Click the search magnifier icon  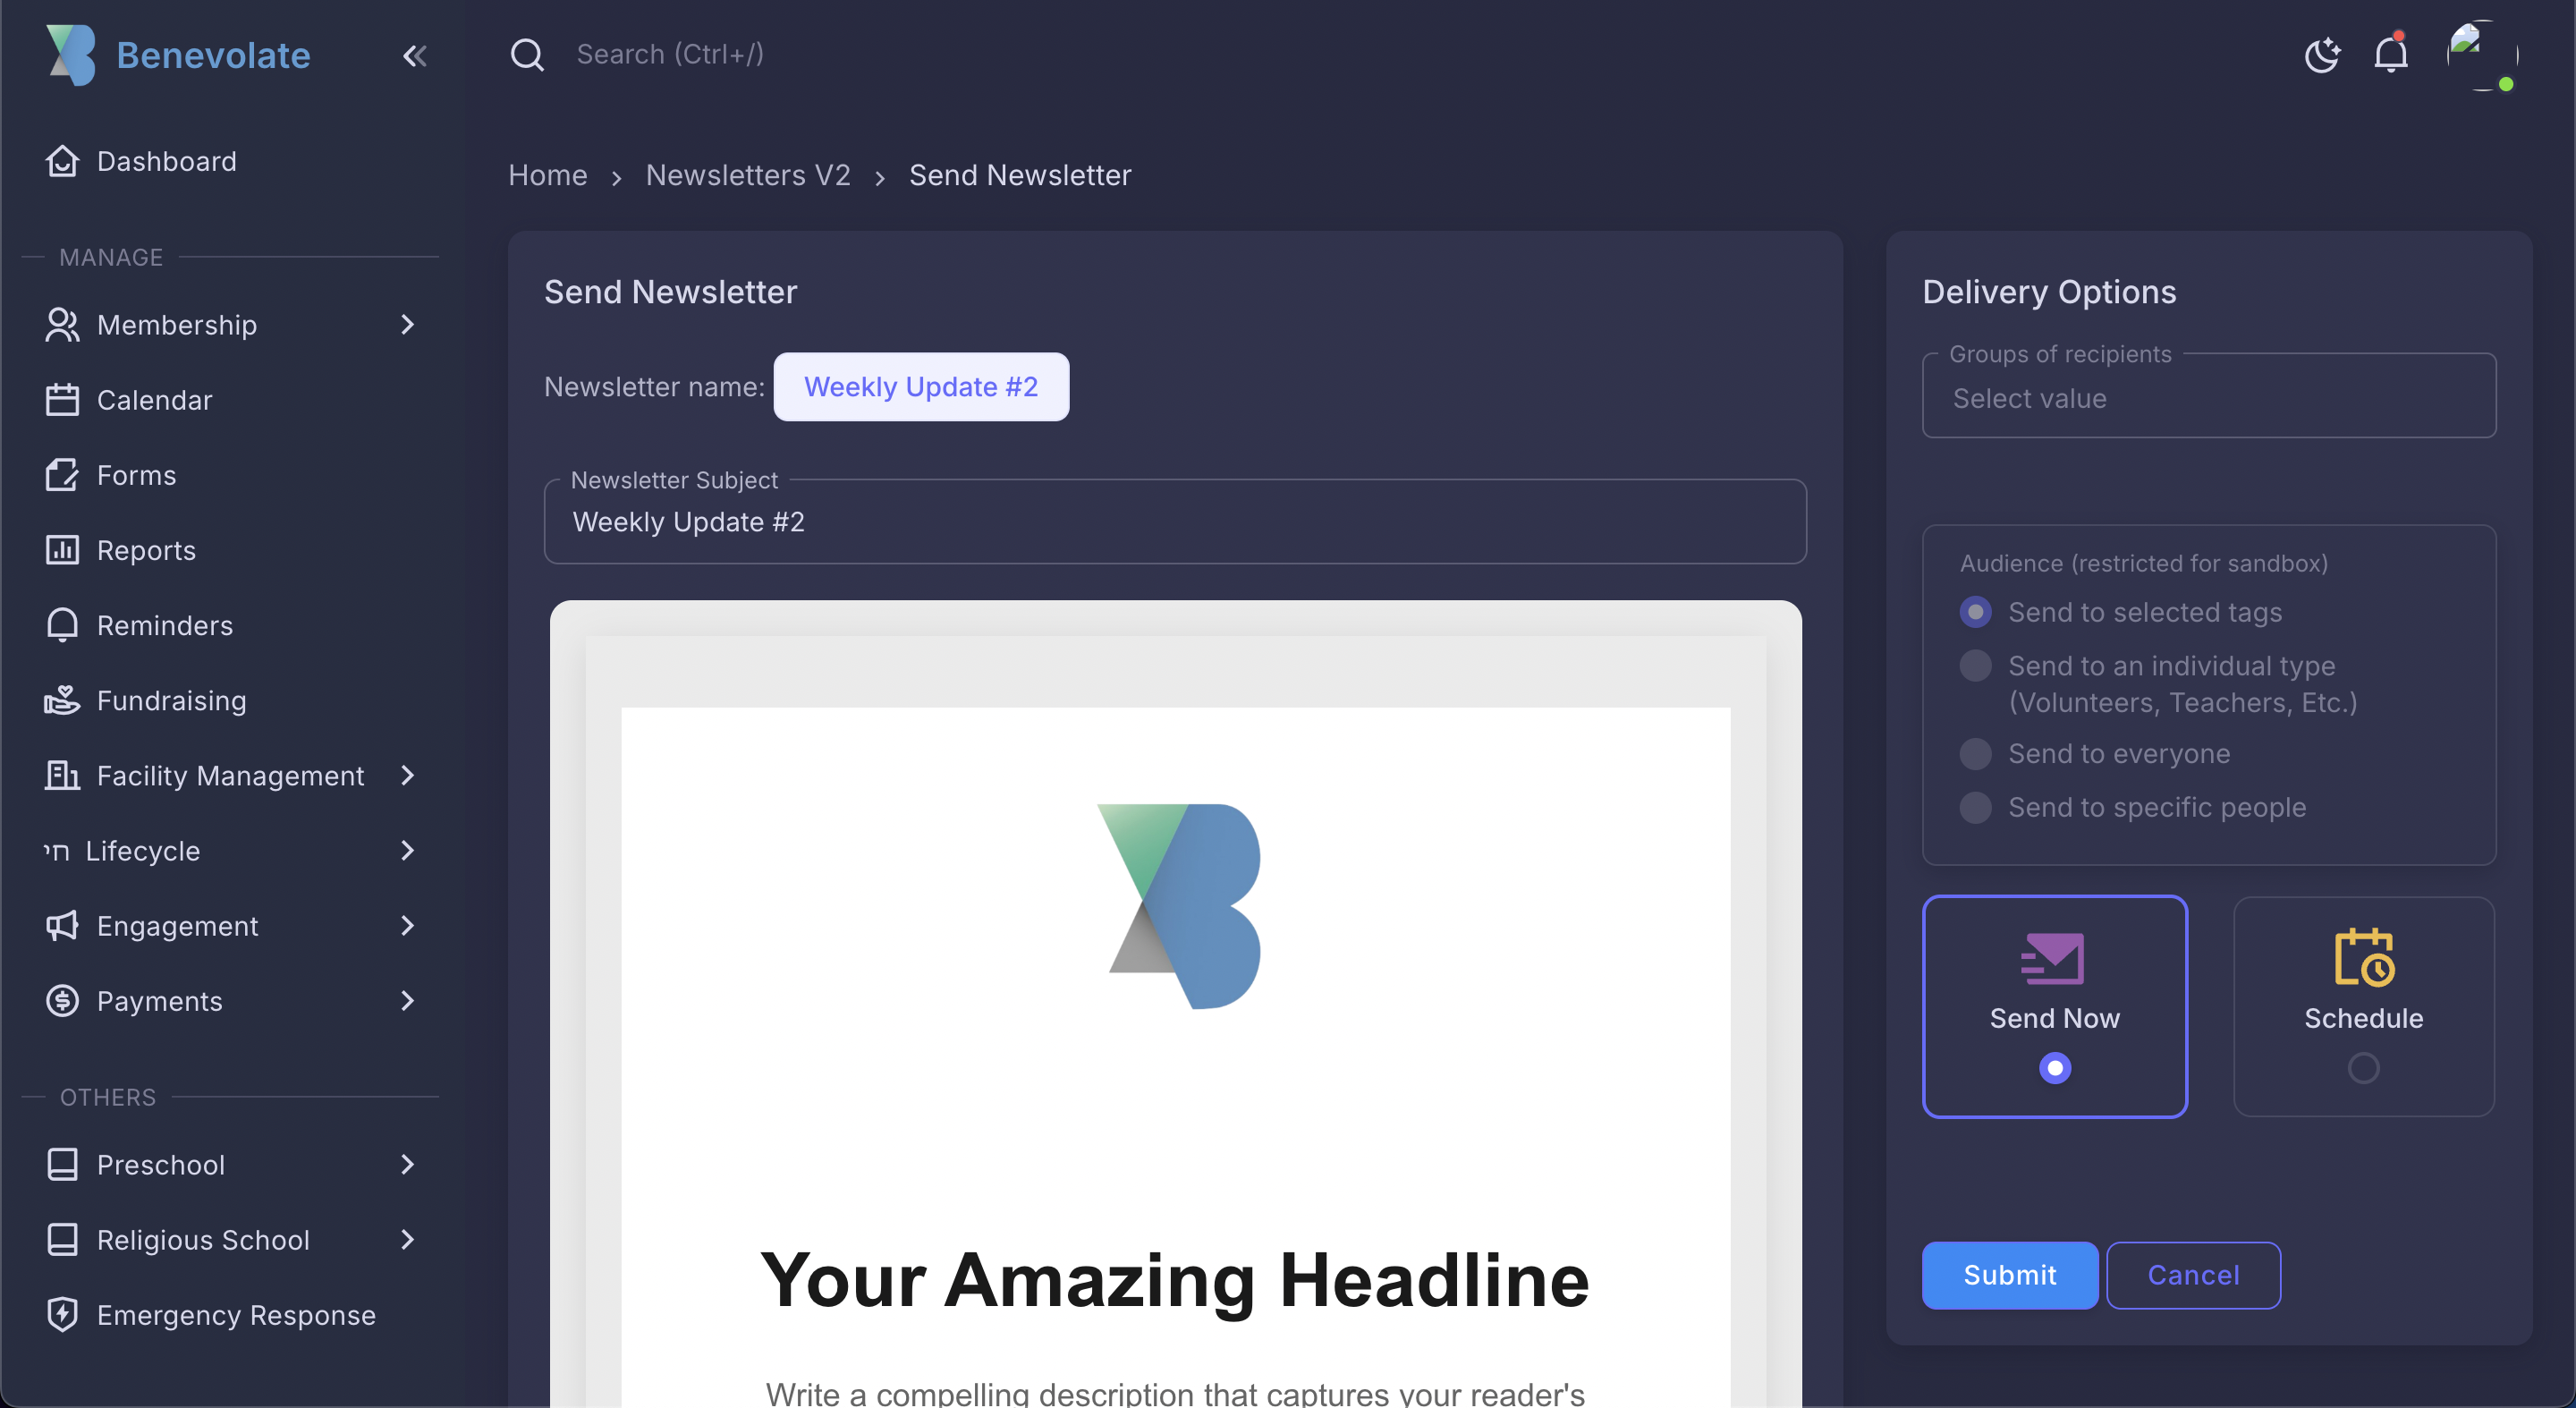click(x=527, y=55)
